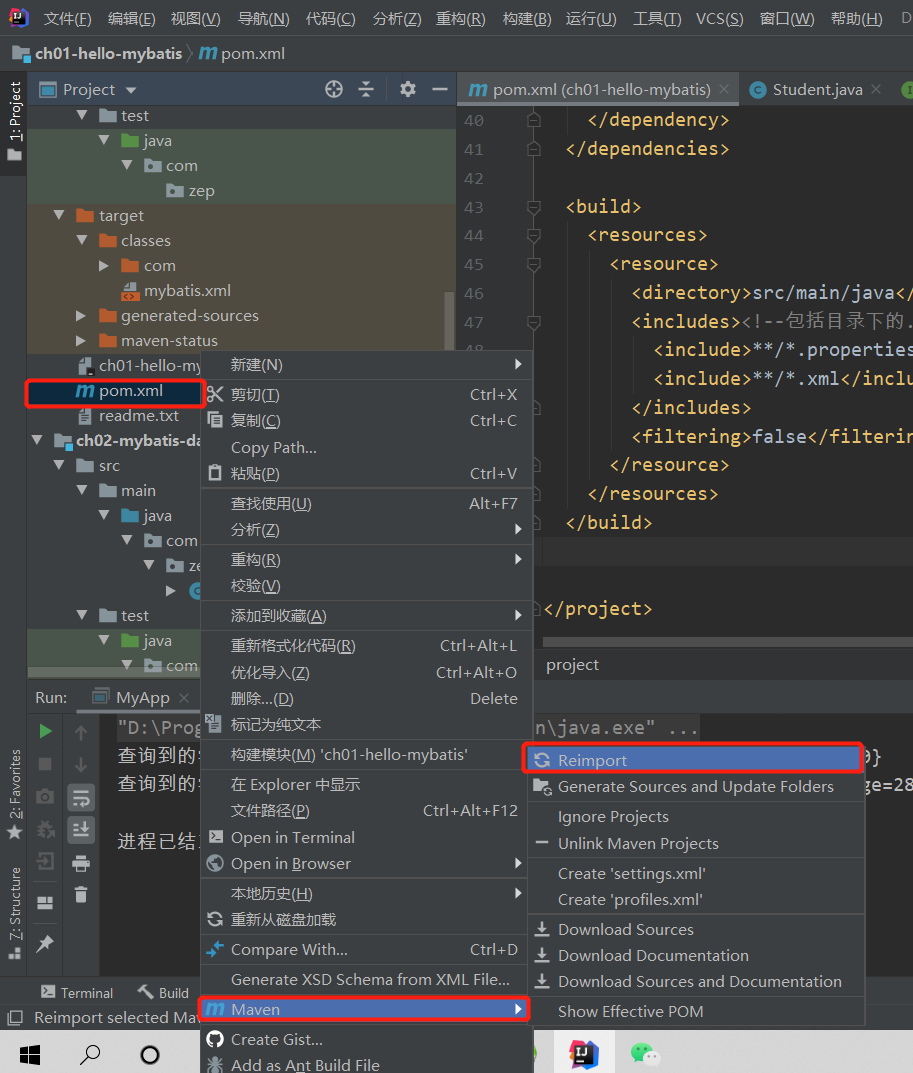913x1073 pixels.
Task: Click the WeChat icon in taskbar
Action: pyautogui.click(x=645, y=1054)
